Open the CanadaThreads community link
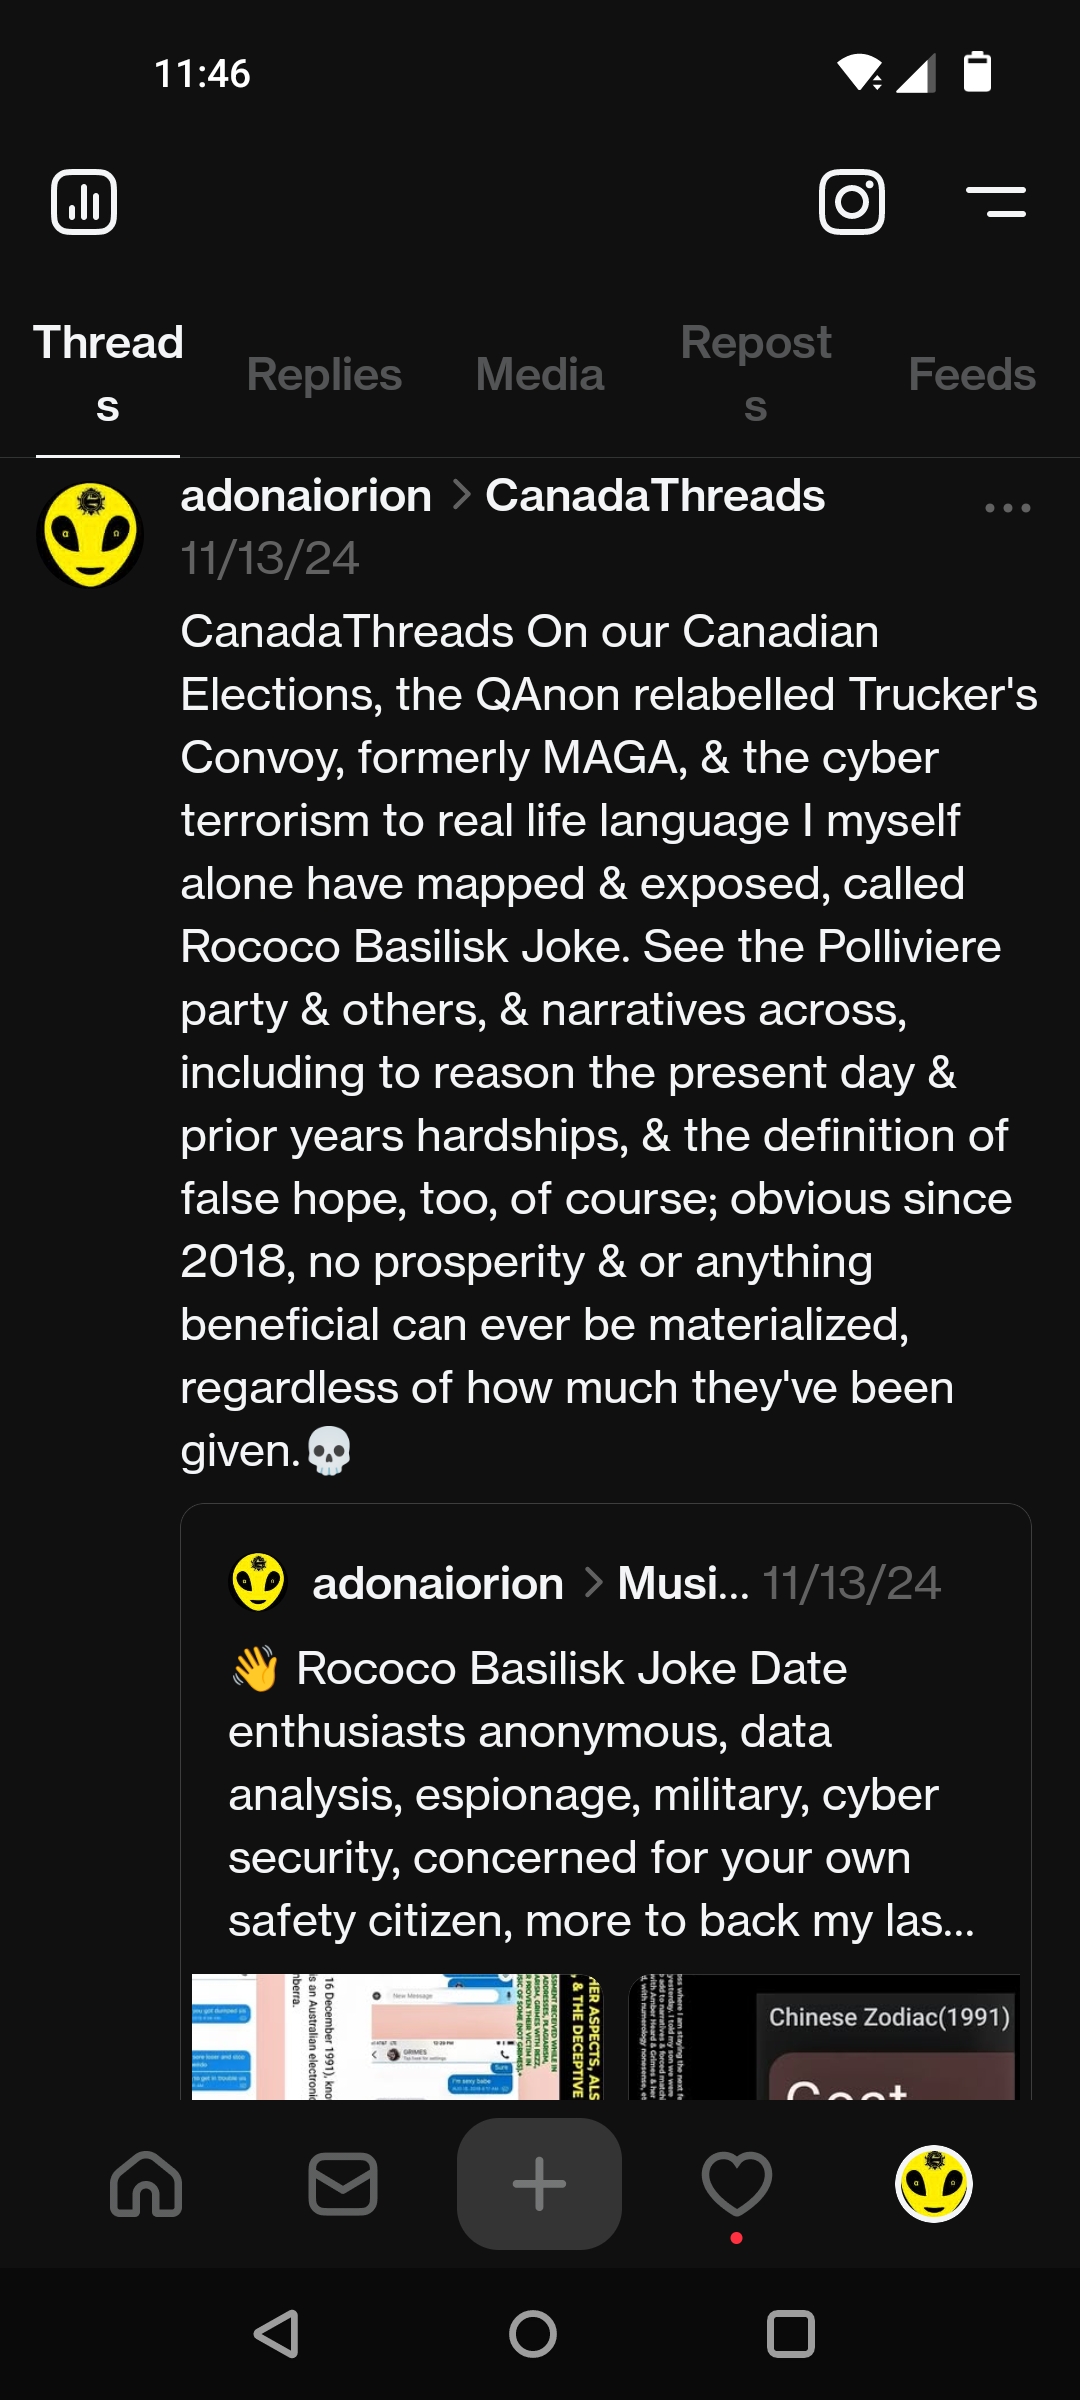1080x2400 pixels. click(655, 496)
